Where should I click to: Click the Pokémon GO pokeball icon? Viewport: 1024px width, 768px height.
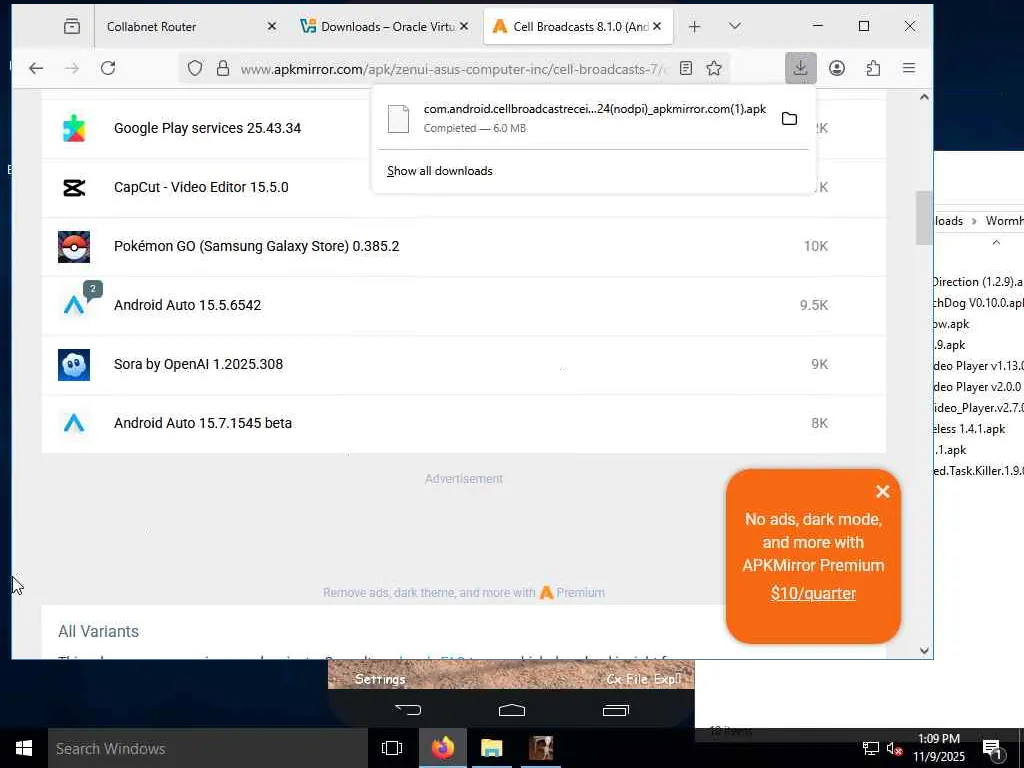click(x=74, y=247)
